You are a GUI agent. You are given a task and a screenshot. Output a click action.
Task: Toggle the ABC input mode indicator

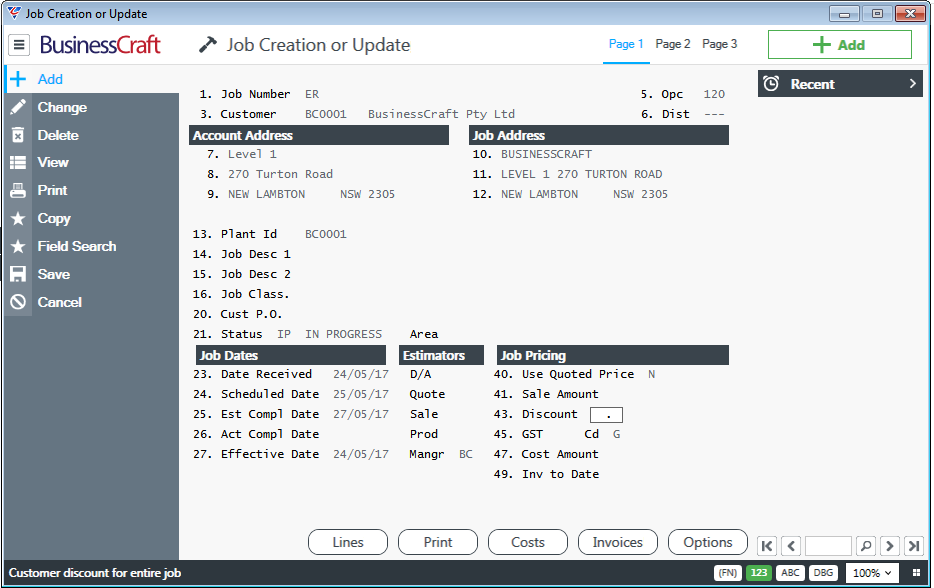pyautogui.click(x=790, y=573)
